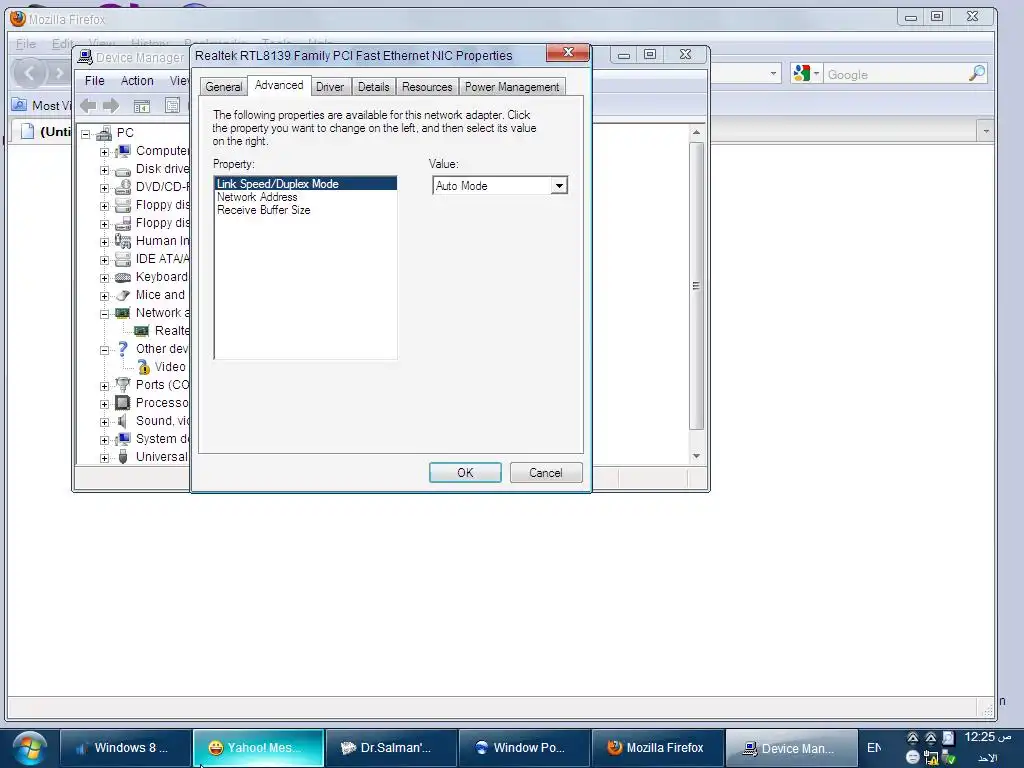
Task: Click in the Google search box
Action: pyautogui.click(x=895, y=74)
